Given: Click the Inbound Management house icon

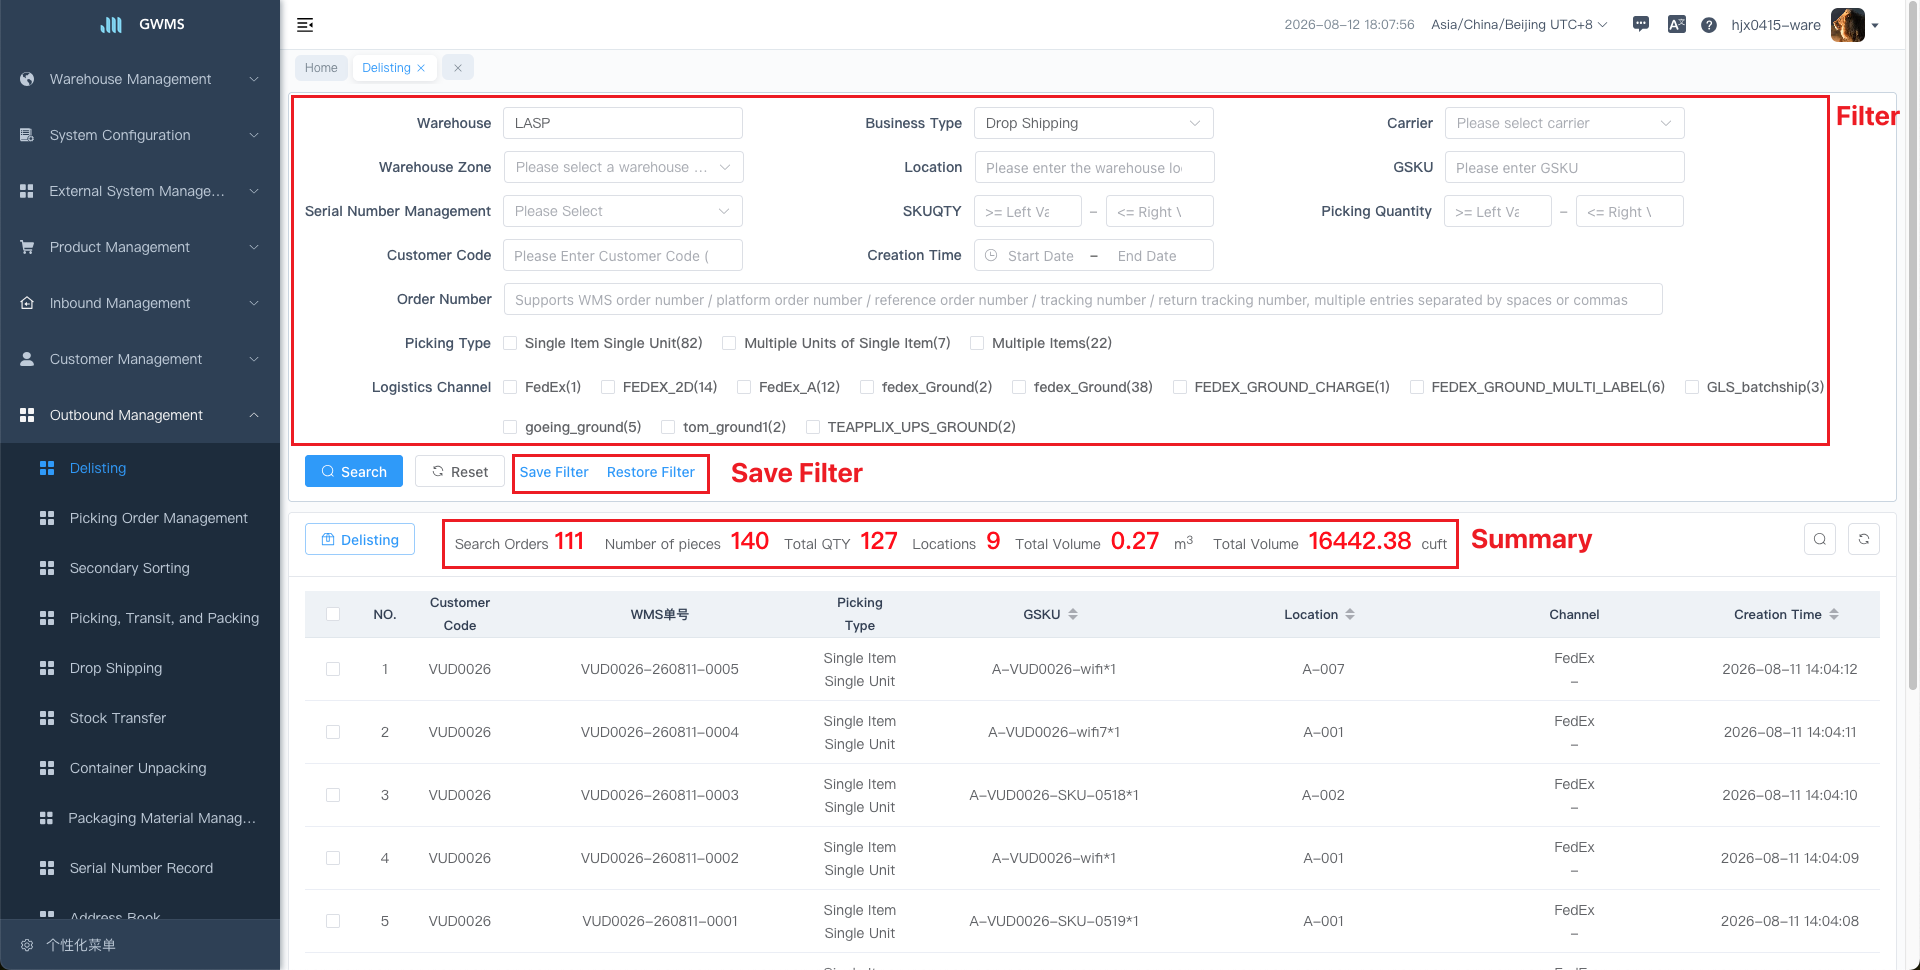Looking at the screenshot, I should point(27,303).
